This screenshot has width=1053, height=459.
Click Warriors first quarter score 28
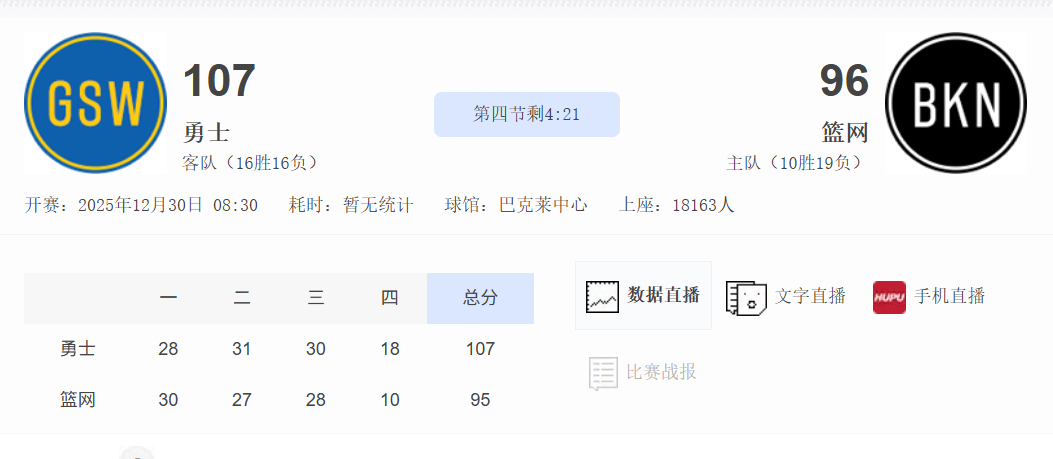point(168,349)
